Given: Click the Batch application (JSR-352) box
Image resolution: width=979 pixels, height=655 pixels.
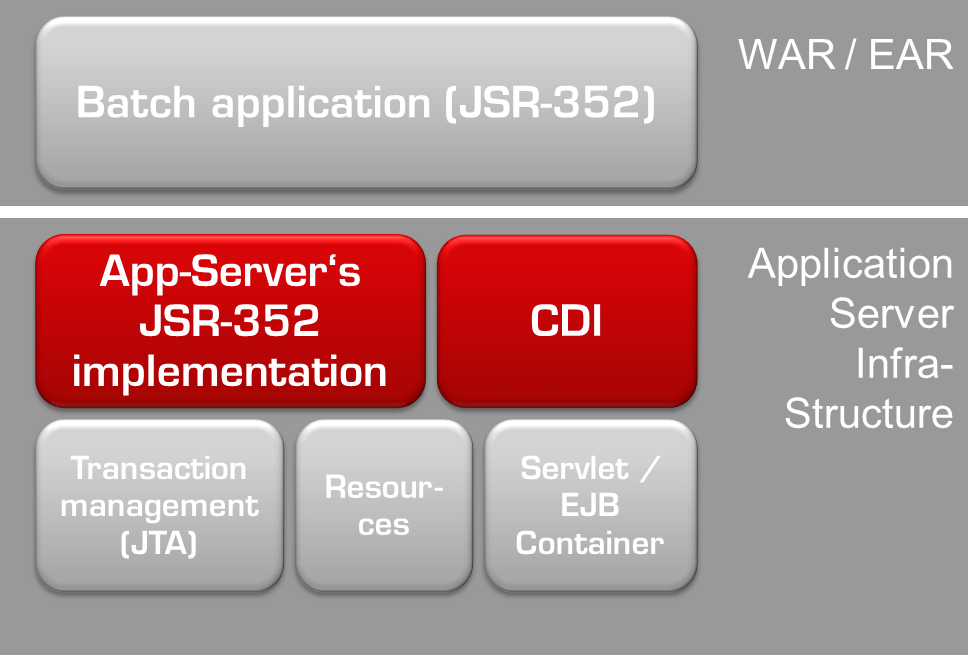Looking at the screenshot, I should pyautogui.click(x=365, y=103).
